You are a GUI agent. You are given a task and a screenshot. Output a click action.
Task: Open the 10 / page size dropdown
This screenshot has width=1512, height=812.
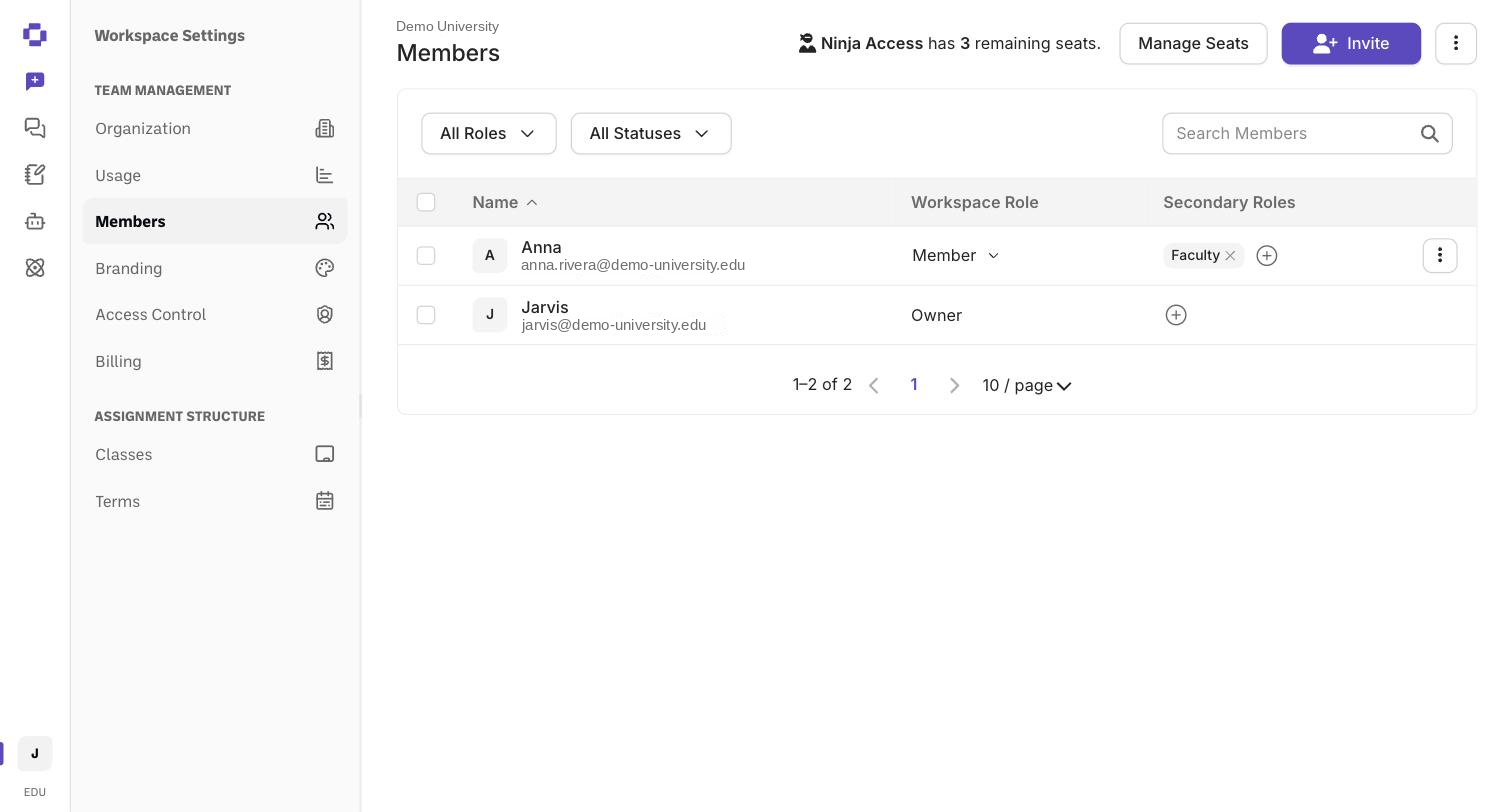pos(1027,385)
